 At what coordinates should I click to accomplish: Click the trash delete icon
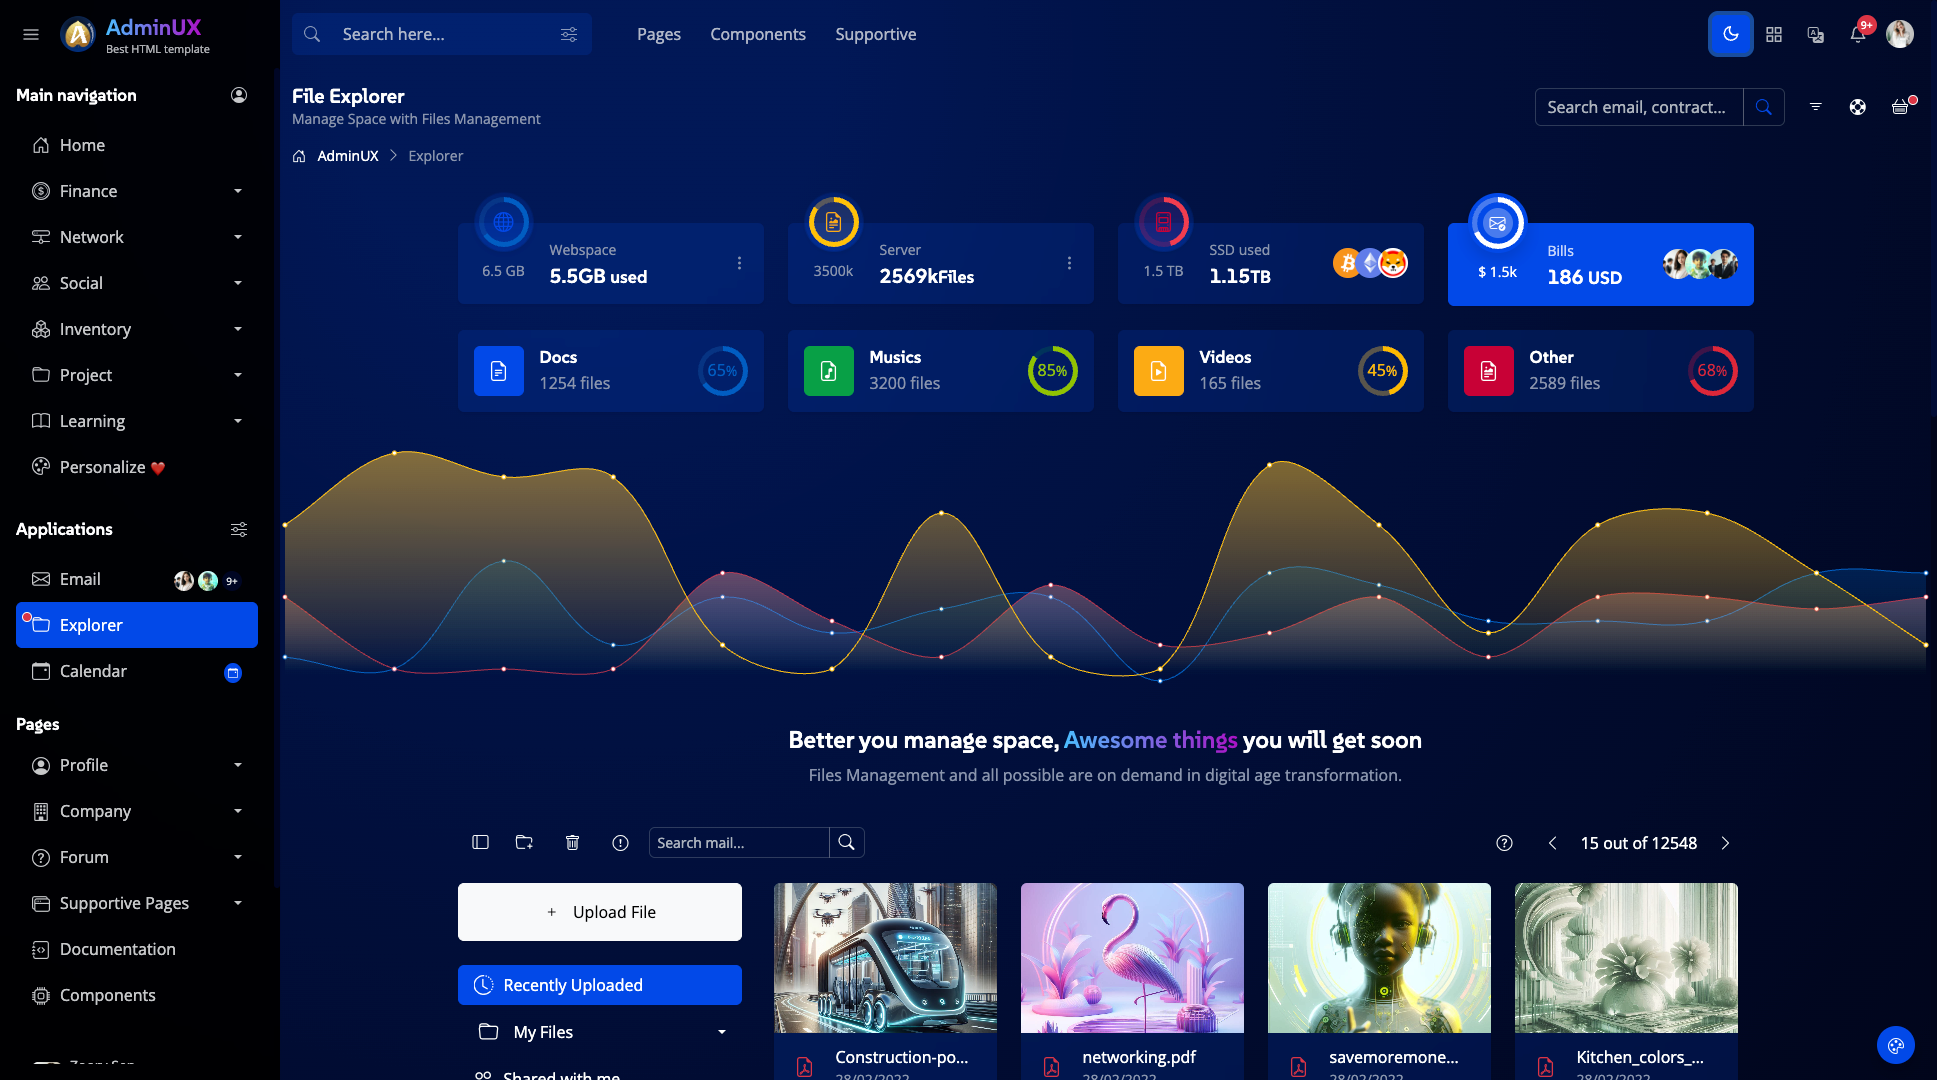tap(572, 843)
